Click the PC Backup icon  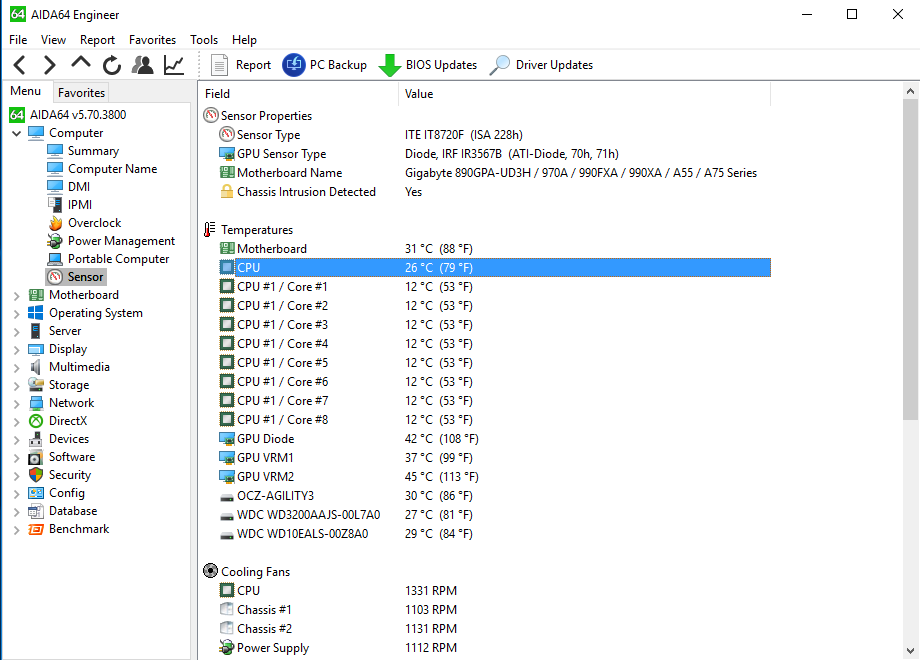pyautogui.click(x=294, y=65)
